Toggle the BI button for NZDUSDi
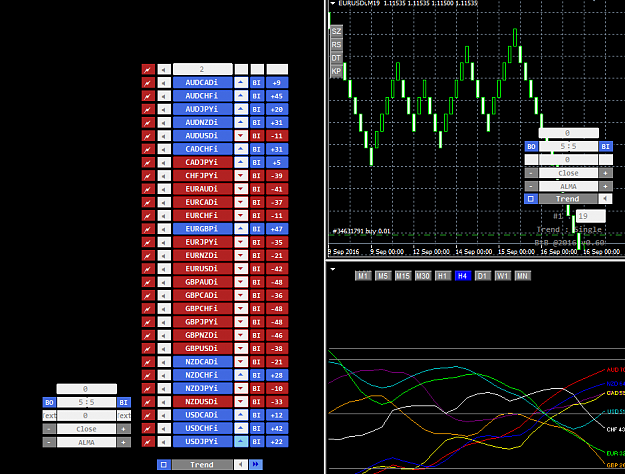 point(257,402)
